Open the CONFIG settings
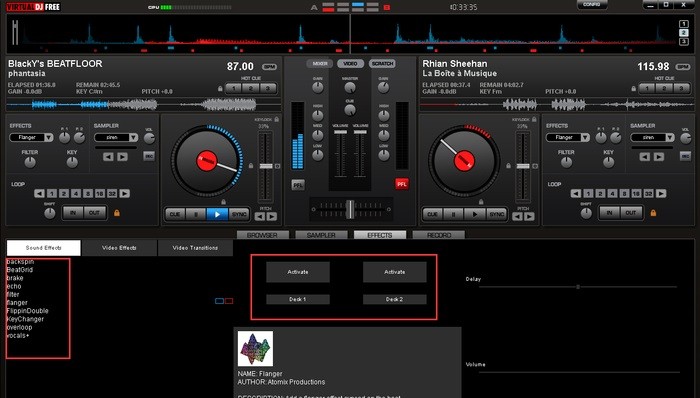 (592, 4)
